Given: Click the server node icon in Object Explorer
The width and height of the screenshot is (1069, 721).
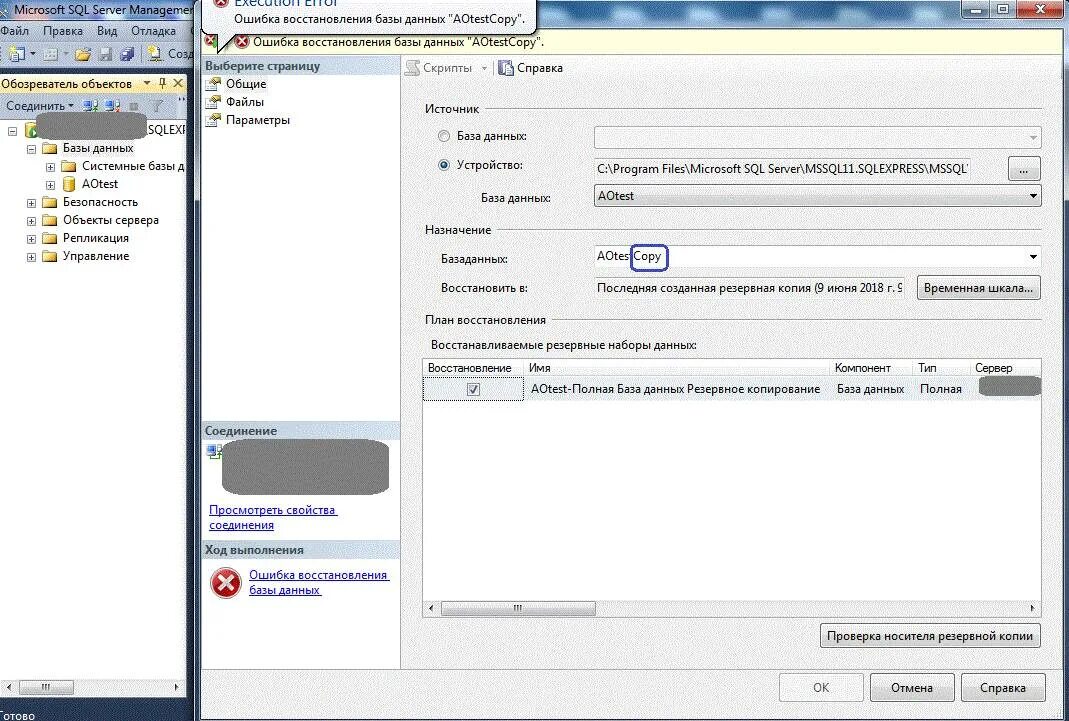Looking at the screenshot, I should pyautogui.click(x=31, y=129).
